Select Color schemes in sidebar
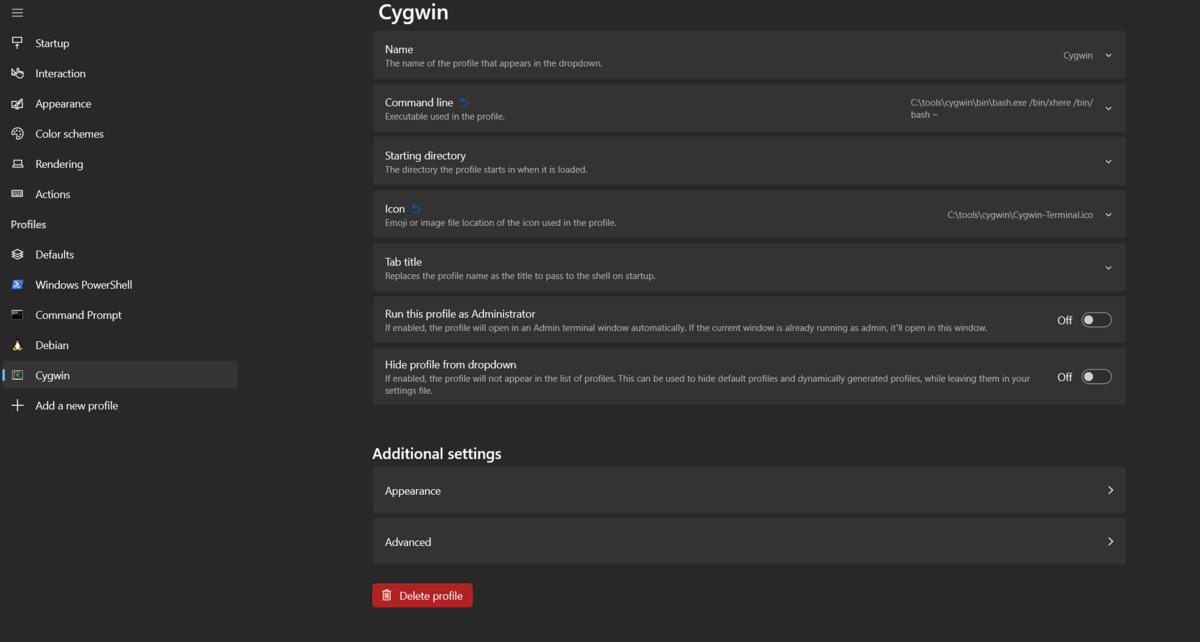Viewport: 1200px width, 642px height. coord(120,134)
